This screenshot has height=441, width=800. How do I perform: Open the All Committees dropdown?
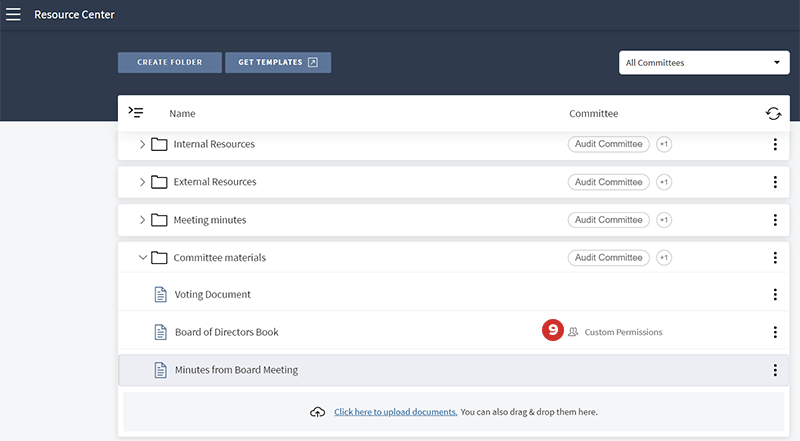[704, 63]
